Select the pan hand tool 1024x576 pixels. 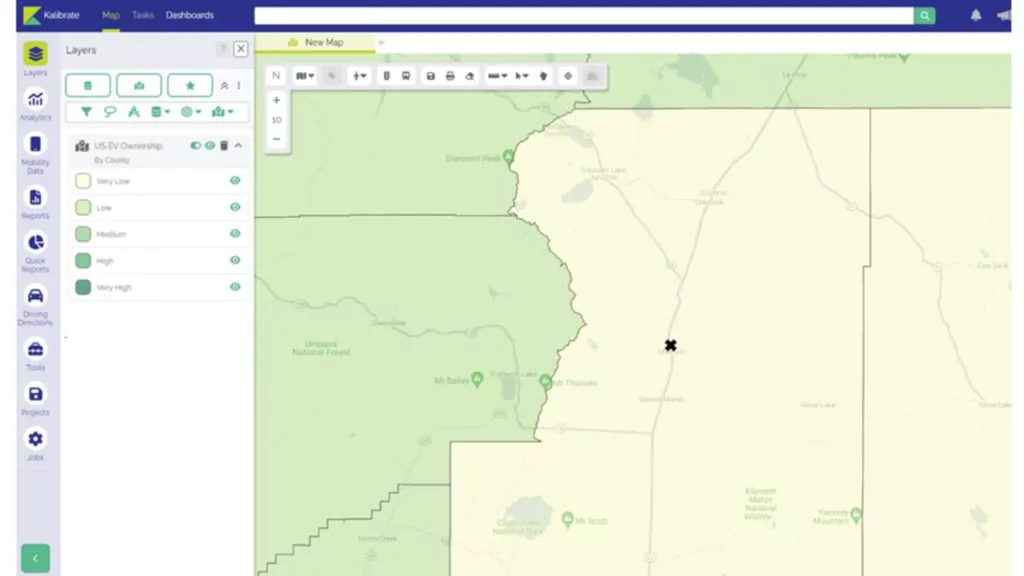tap(544, 76)
